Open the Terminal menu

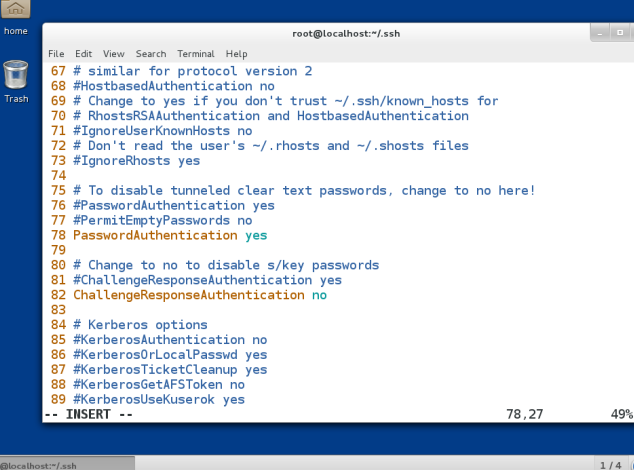196,54
